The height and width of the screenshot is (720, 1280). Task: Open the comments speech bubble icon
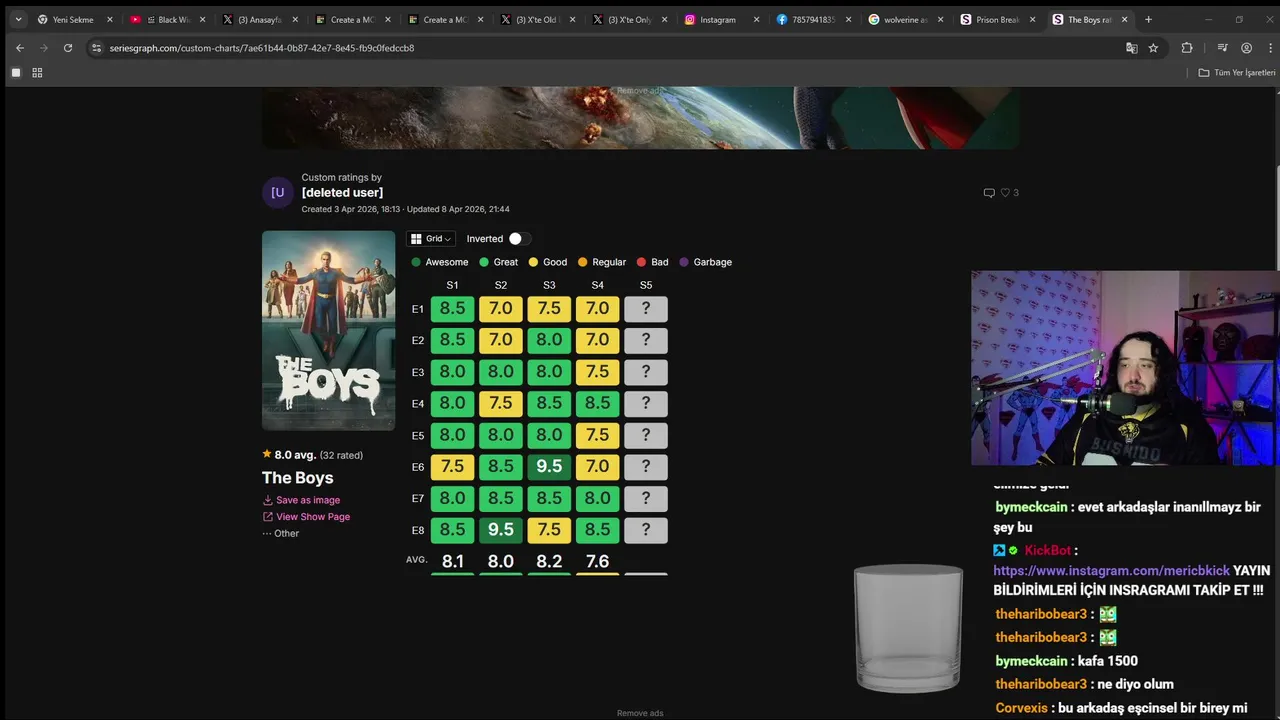989,193
